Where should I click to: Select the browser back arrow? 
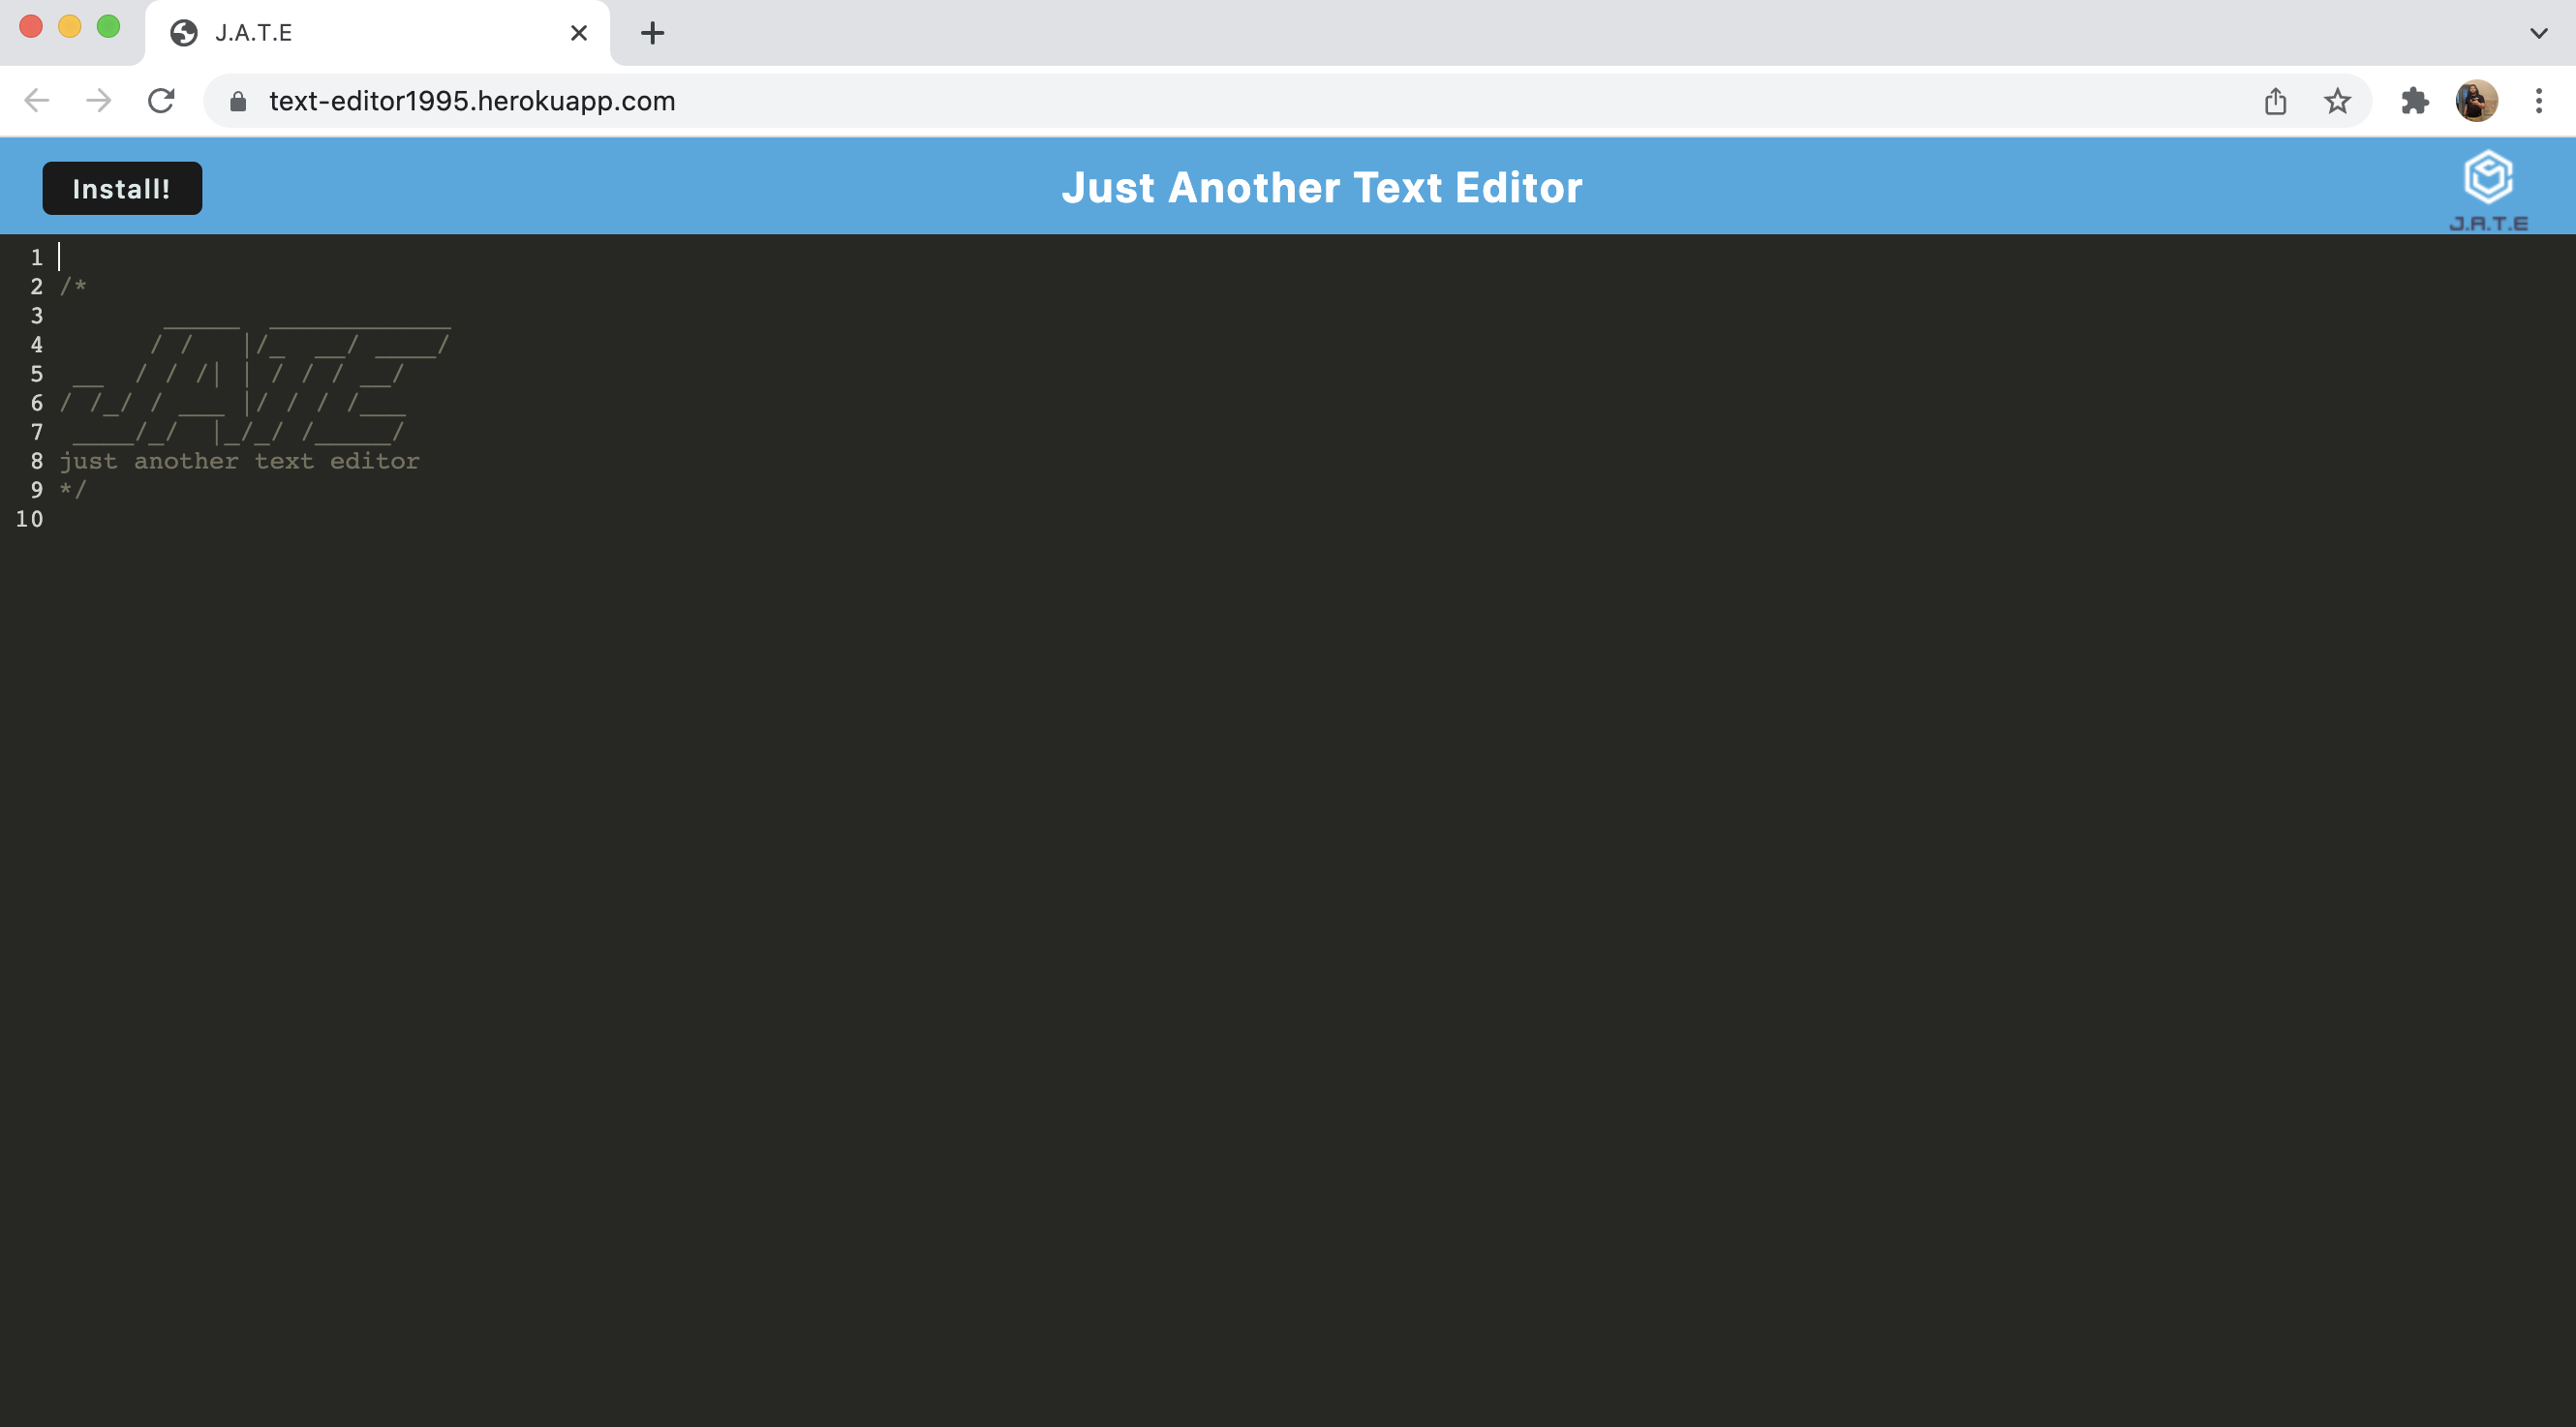tap(36, 100)
